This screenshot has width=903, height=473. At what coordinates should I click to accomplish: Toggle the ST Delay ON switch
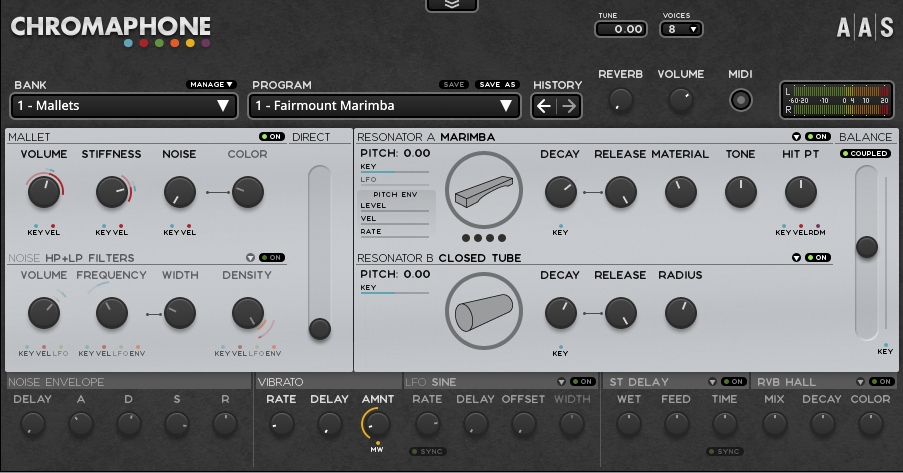click(734, 381)
